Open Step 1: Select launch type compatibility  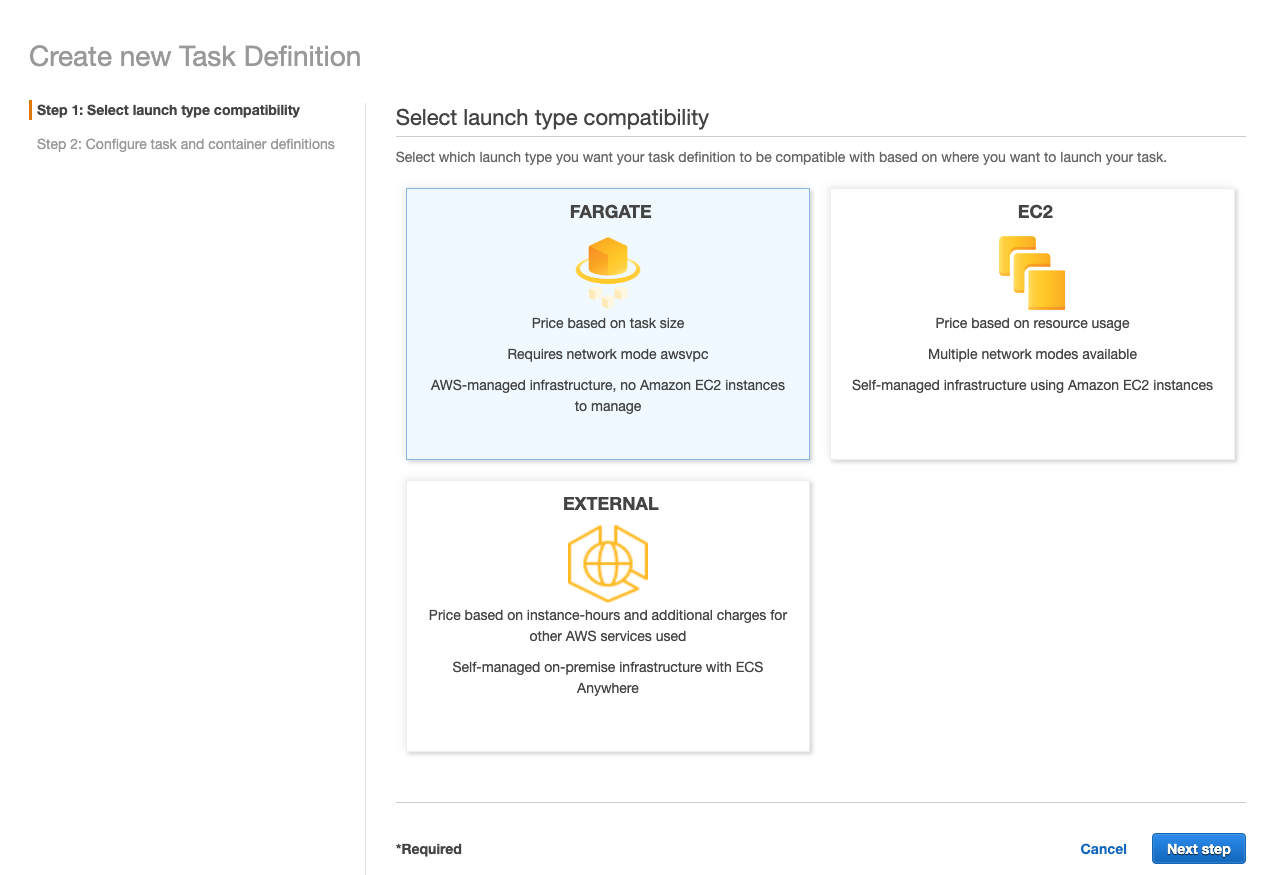[168, 110]
